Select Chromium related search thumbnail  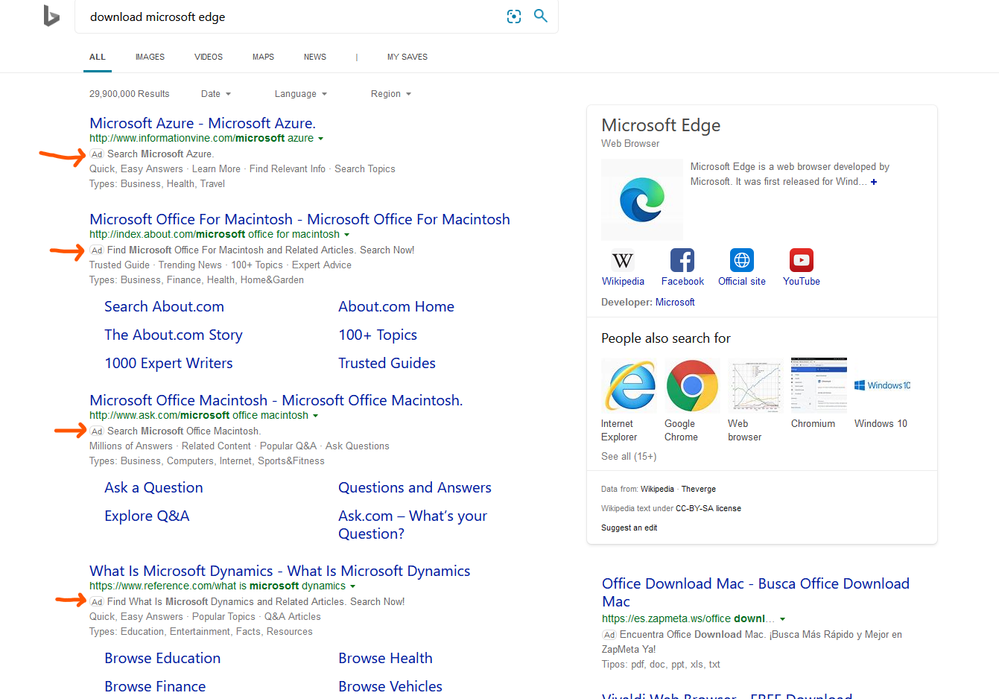point(819,386)
